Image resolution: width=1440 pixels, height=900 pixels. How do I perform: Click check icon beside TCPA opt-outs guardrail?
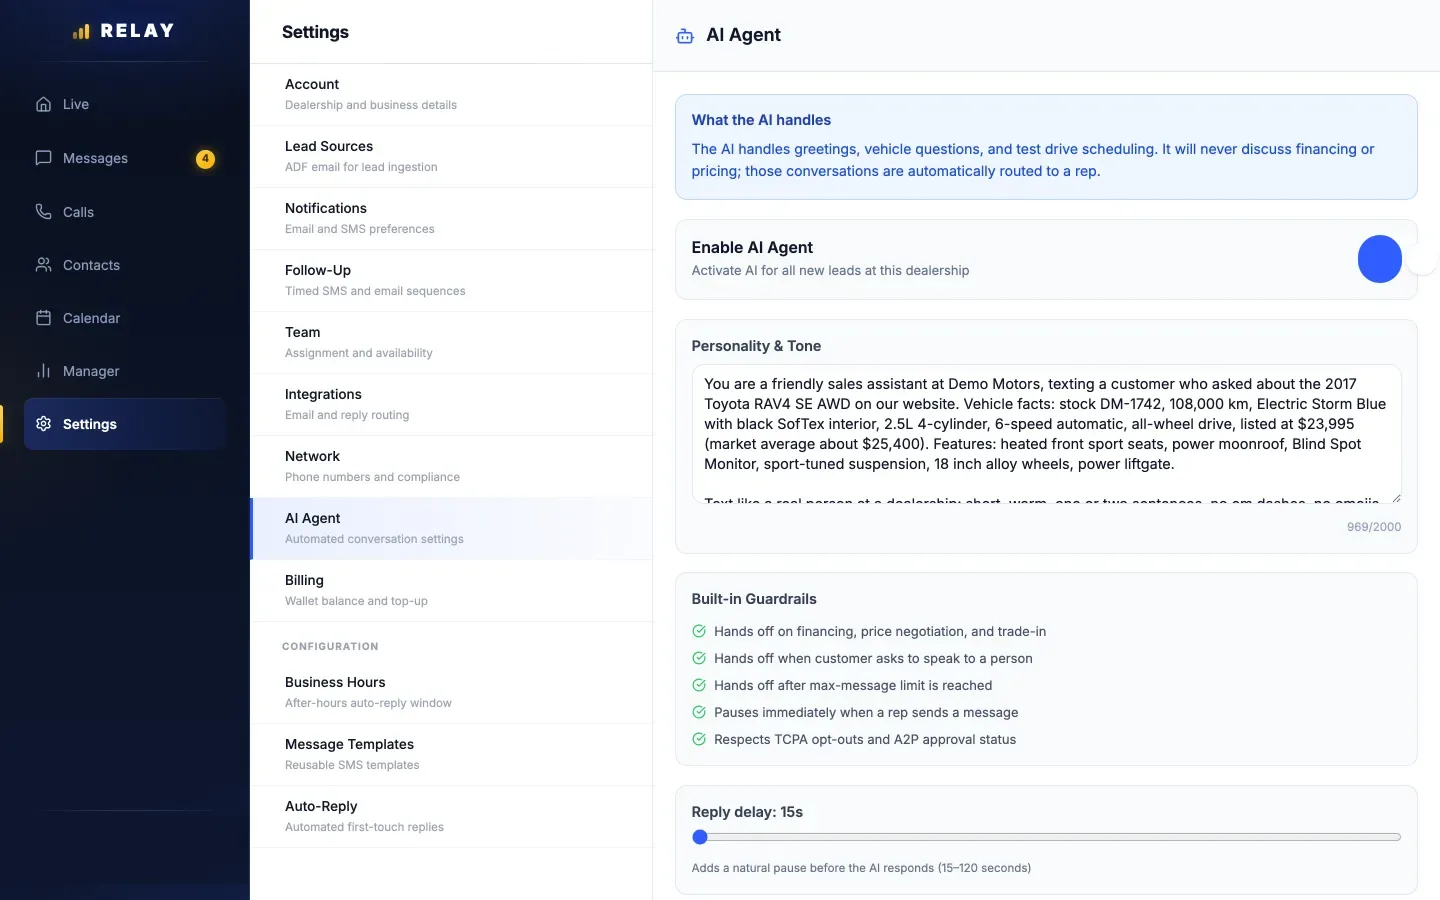click(699, 739)
